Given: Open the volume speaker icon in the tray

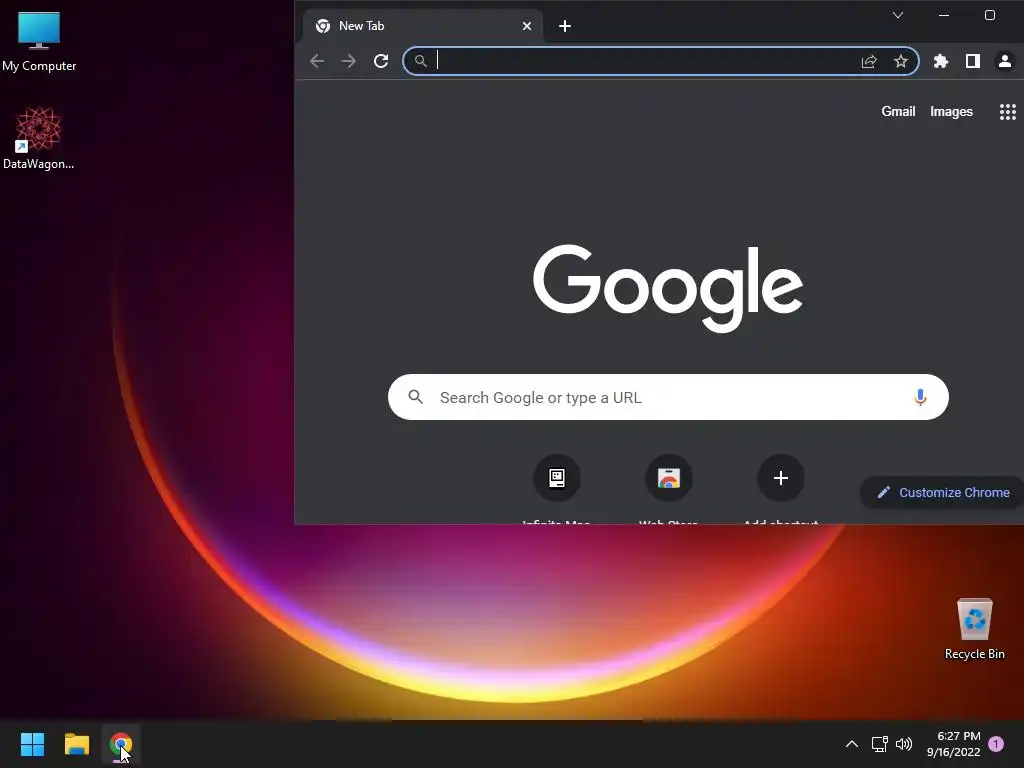Looking at the screenshot, I should (x=904, y=744).
